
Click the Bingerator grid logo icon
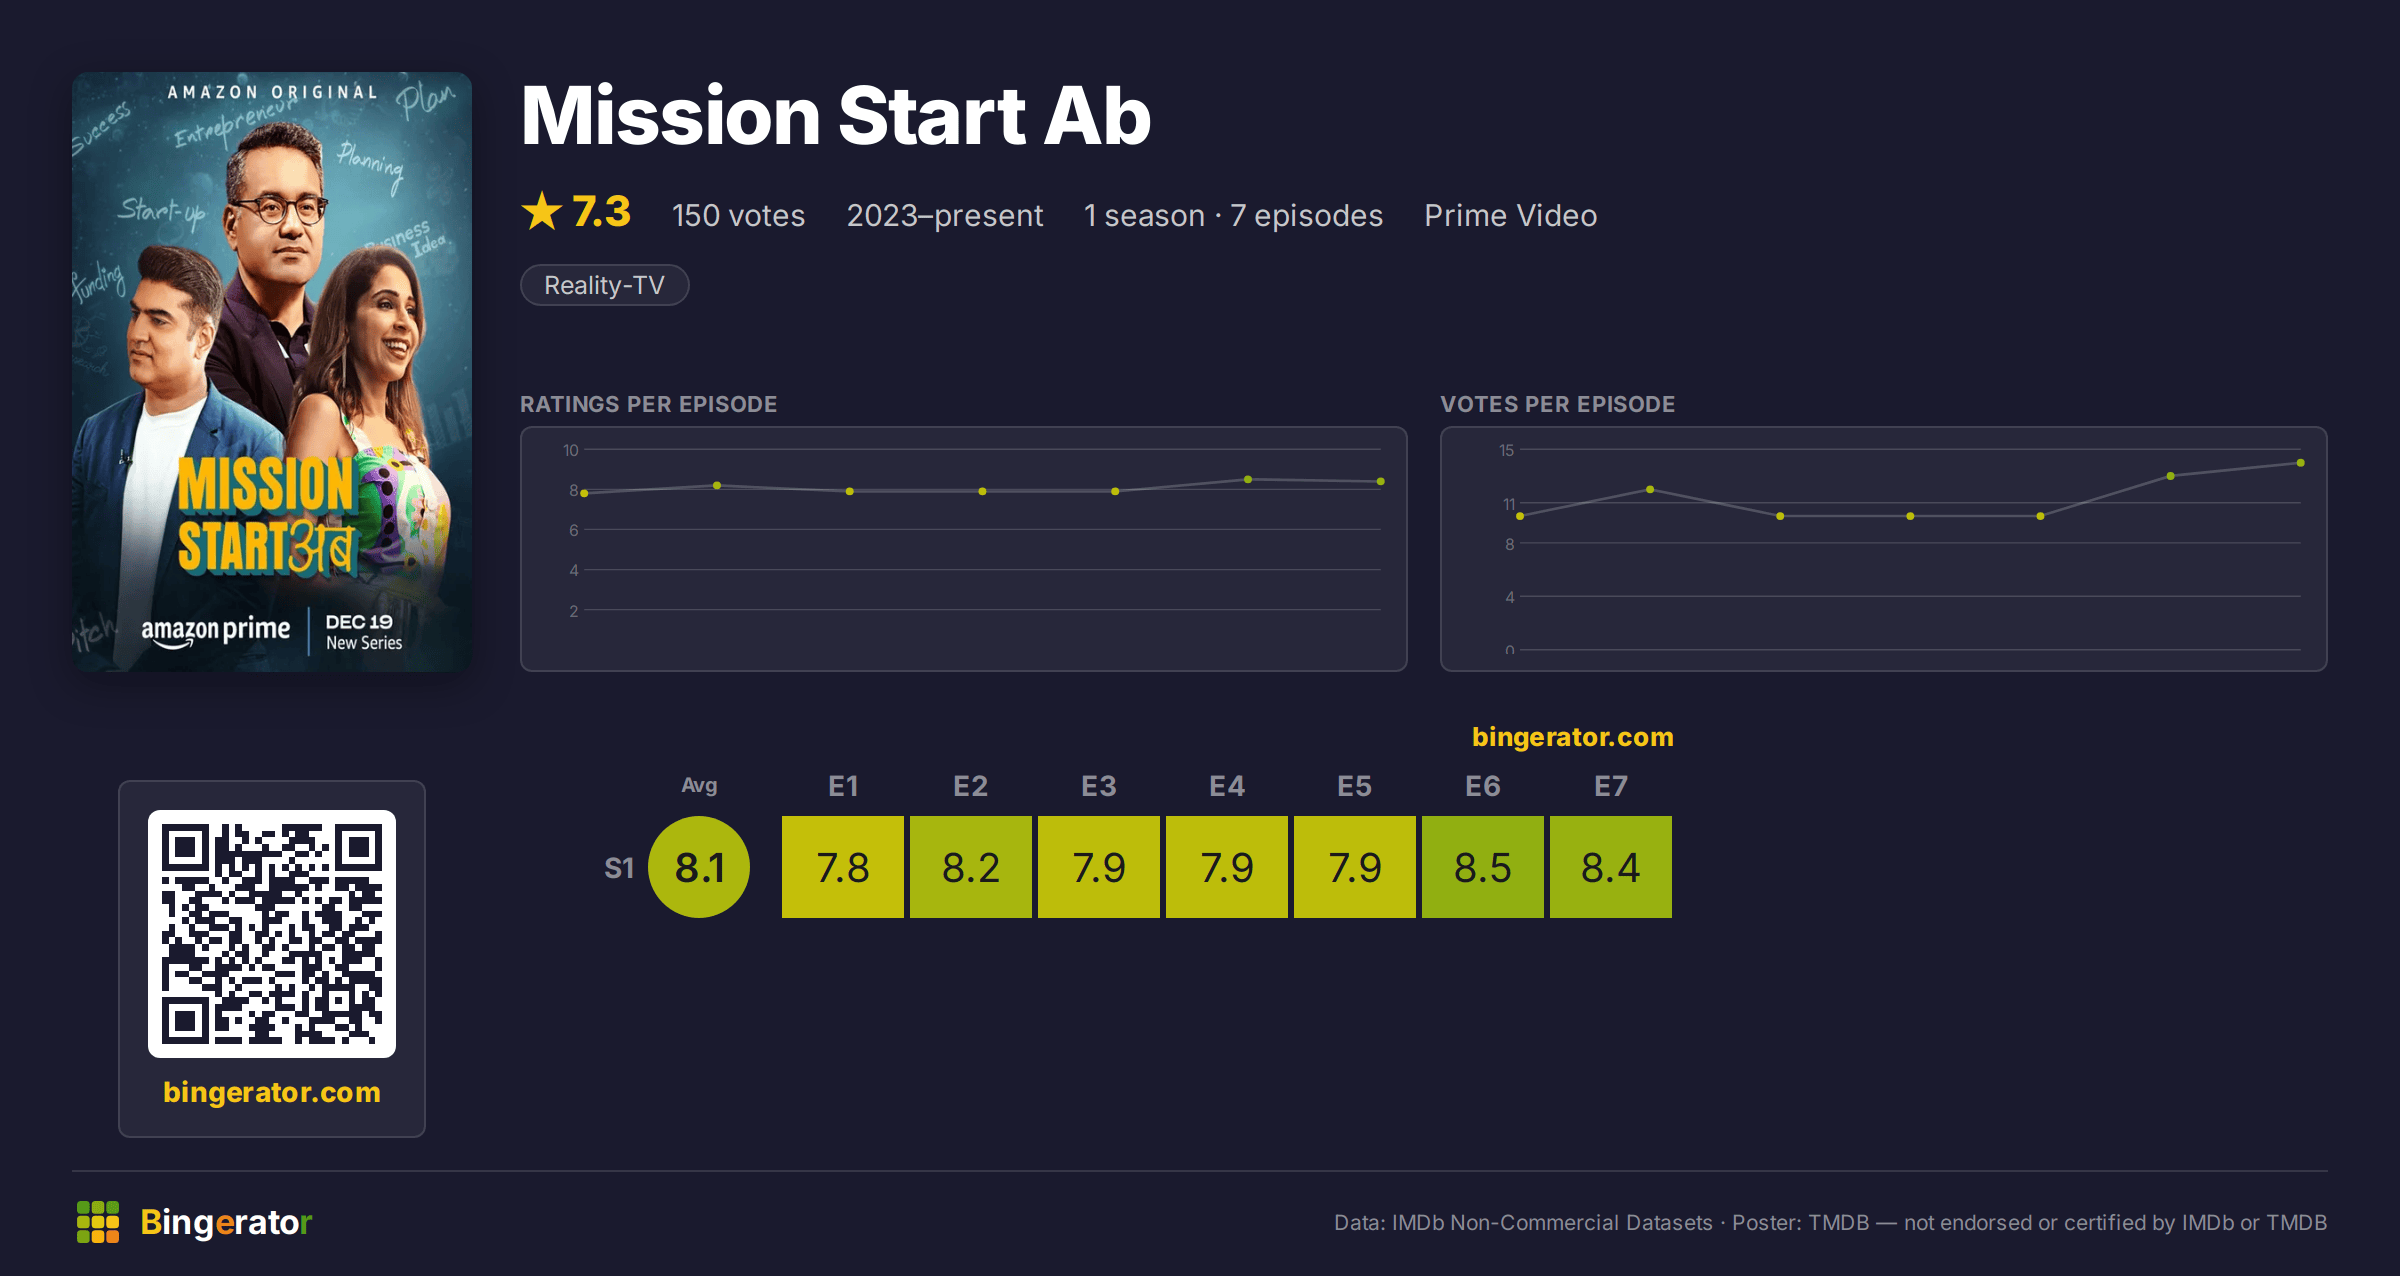(x=98, y=1222)
